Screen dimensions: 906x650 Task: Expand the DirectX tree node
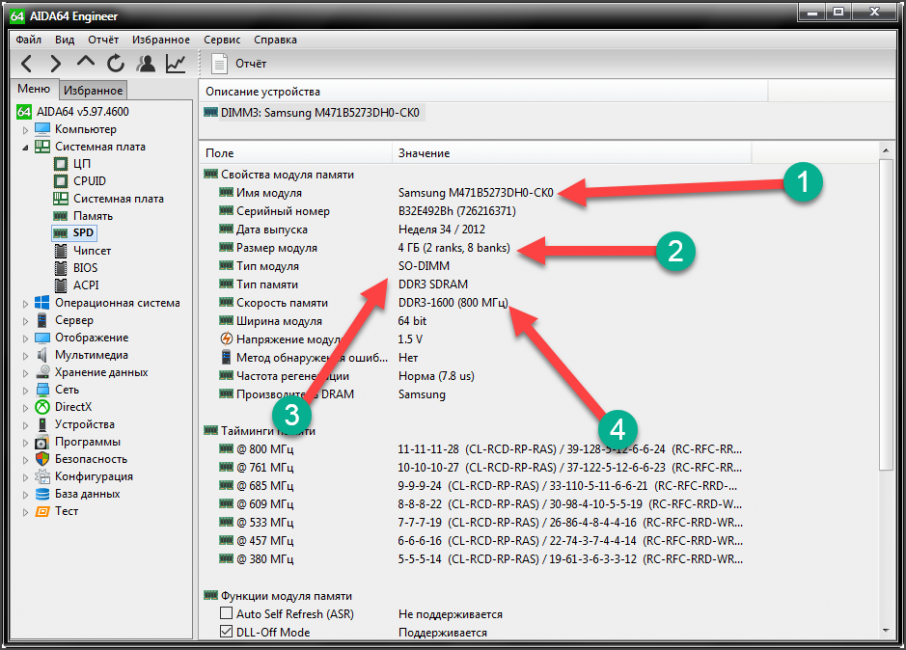pyautogui.click(x=25, y=408)
